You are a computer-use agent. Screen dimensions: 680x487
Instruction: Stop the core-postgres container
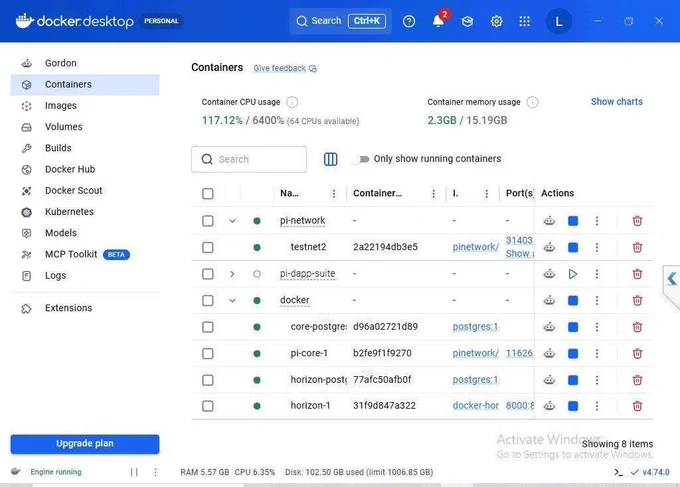pyautogui.click(x=573, y=327)
